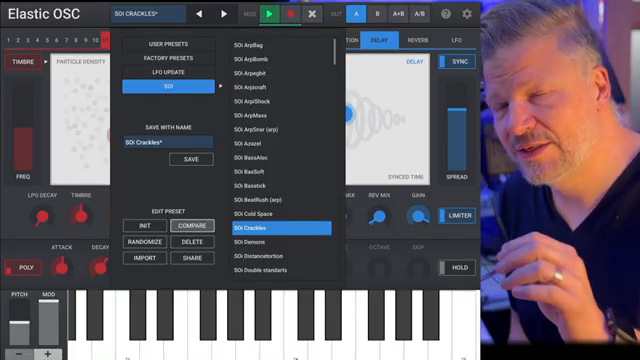Viewport: 640px width, 360px height.
Task: Click the preset list scrollbar
Action: pyautogui.click(x=335, y=52)
